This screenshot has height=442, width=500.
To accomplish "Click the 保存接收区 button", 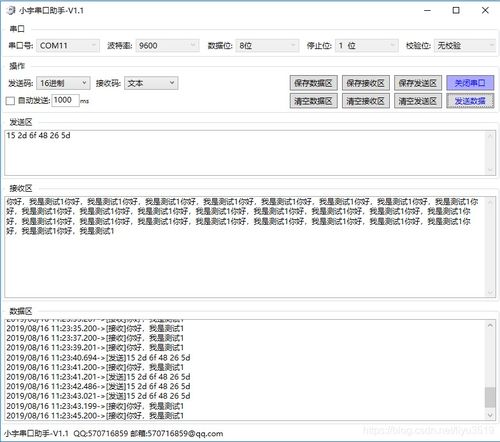I will [x=366, y=83].
